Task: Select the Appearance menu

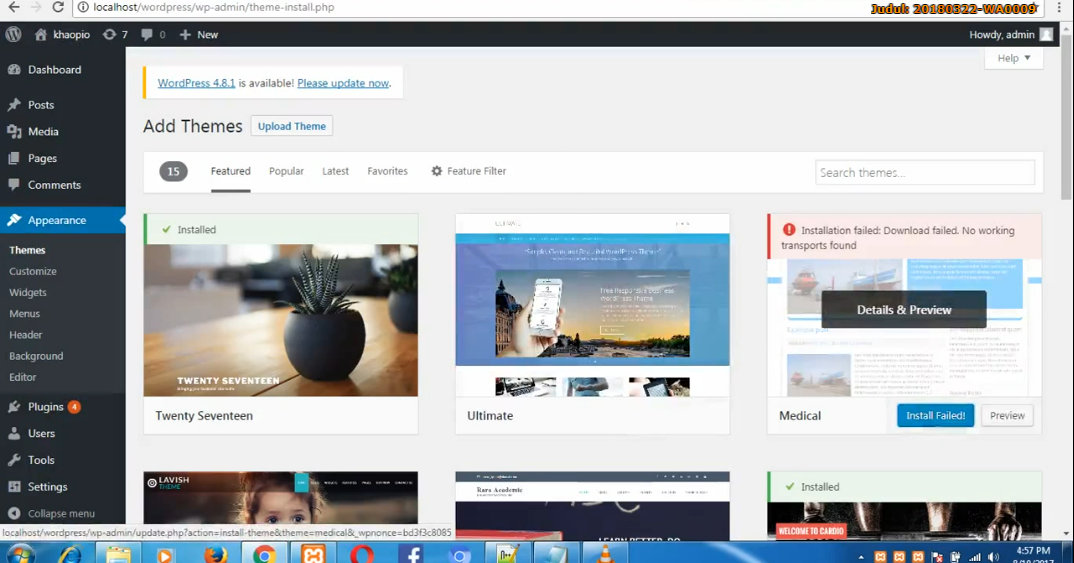Action: (x=62, y=220)
